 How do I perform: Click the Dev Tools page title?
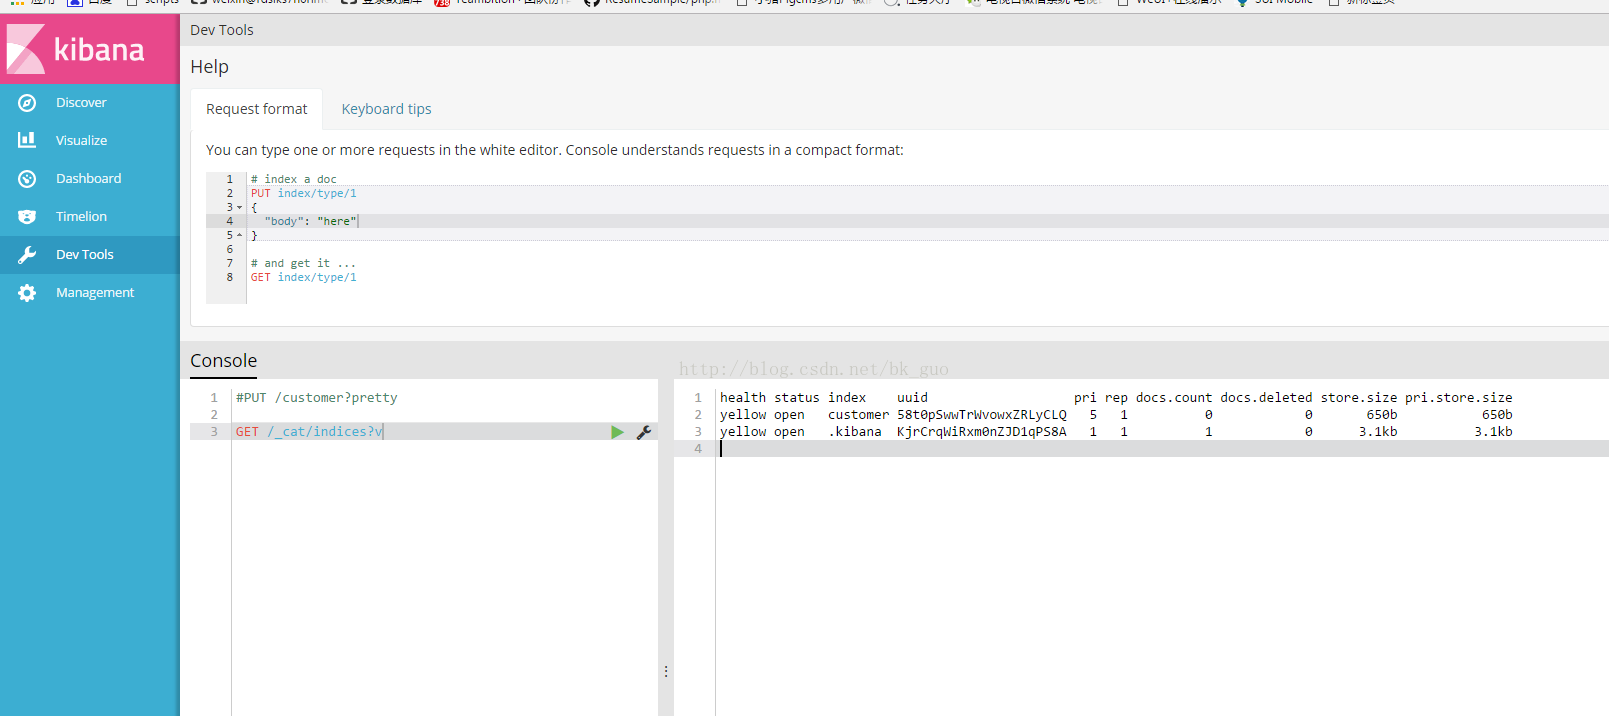(222, 30)
